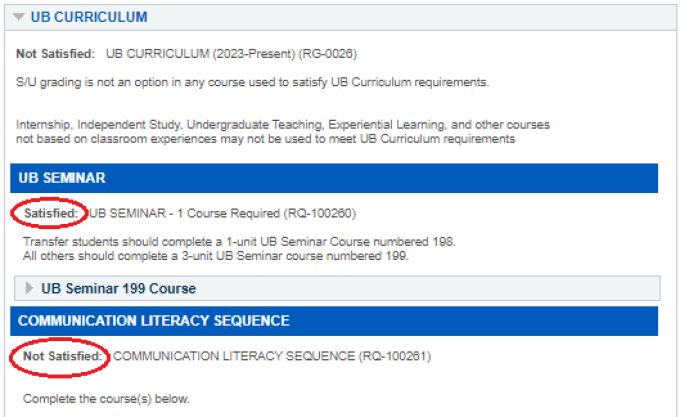Click "Complete the course(s) below." text
The image size is (680, 417).
click(106, 399)
